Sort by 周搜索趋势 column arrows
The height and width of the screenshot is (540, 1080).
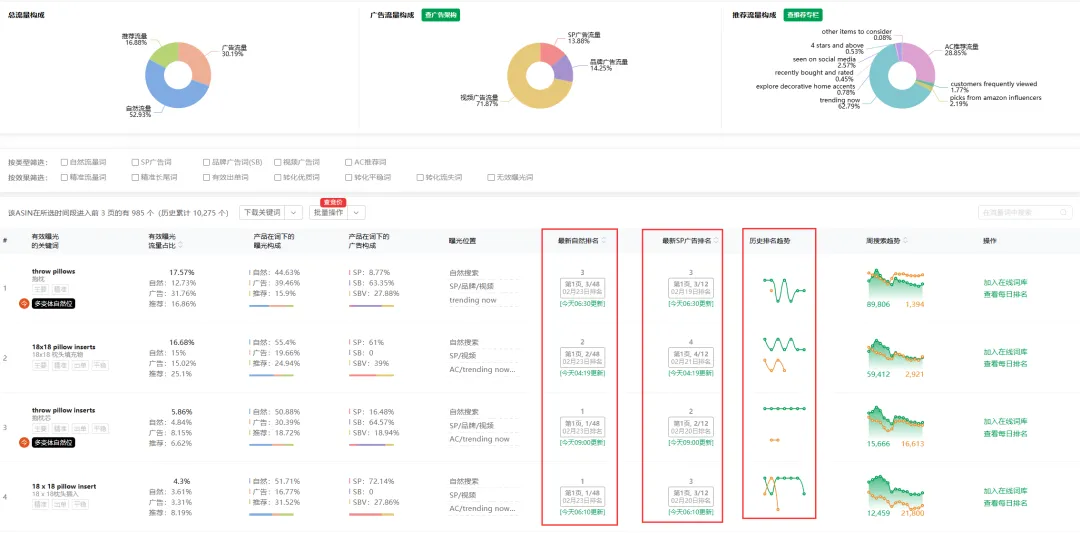[x=904, y=240]
